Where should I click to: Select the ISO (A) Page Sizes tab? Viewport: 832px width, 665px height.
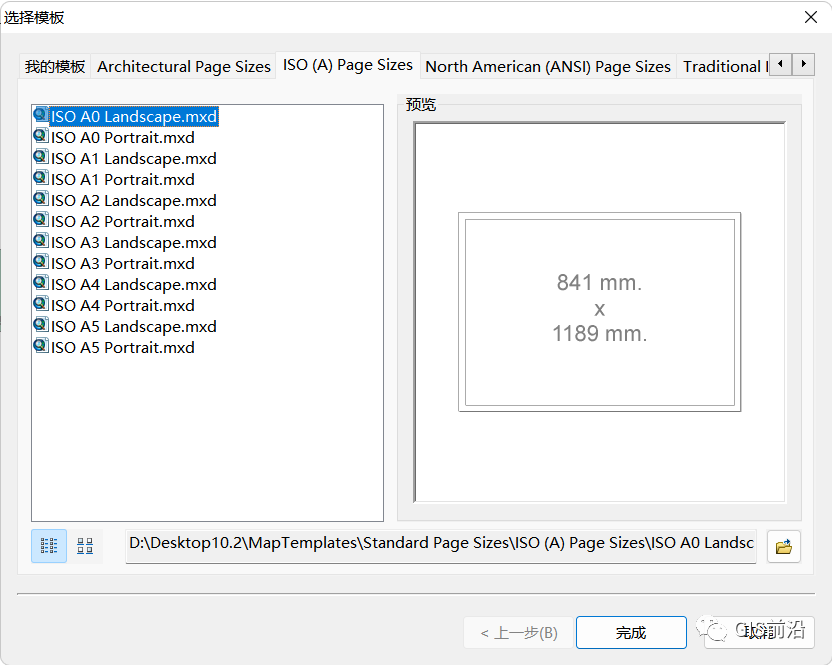click(x=348, y=65)
